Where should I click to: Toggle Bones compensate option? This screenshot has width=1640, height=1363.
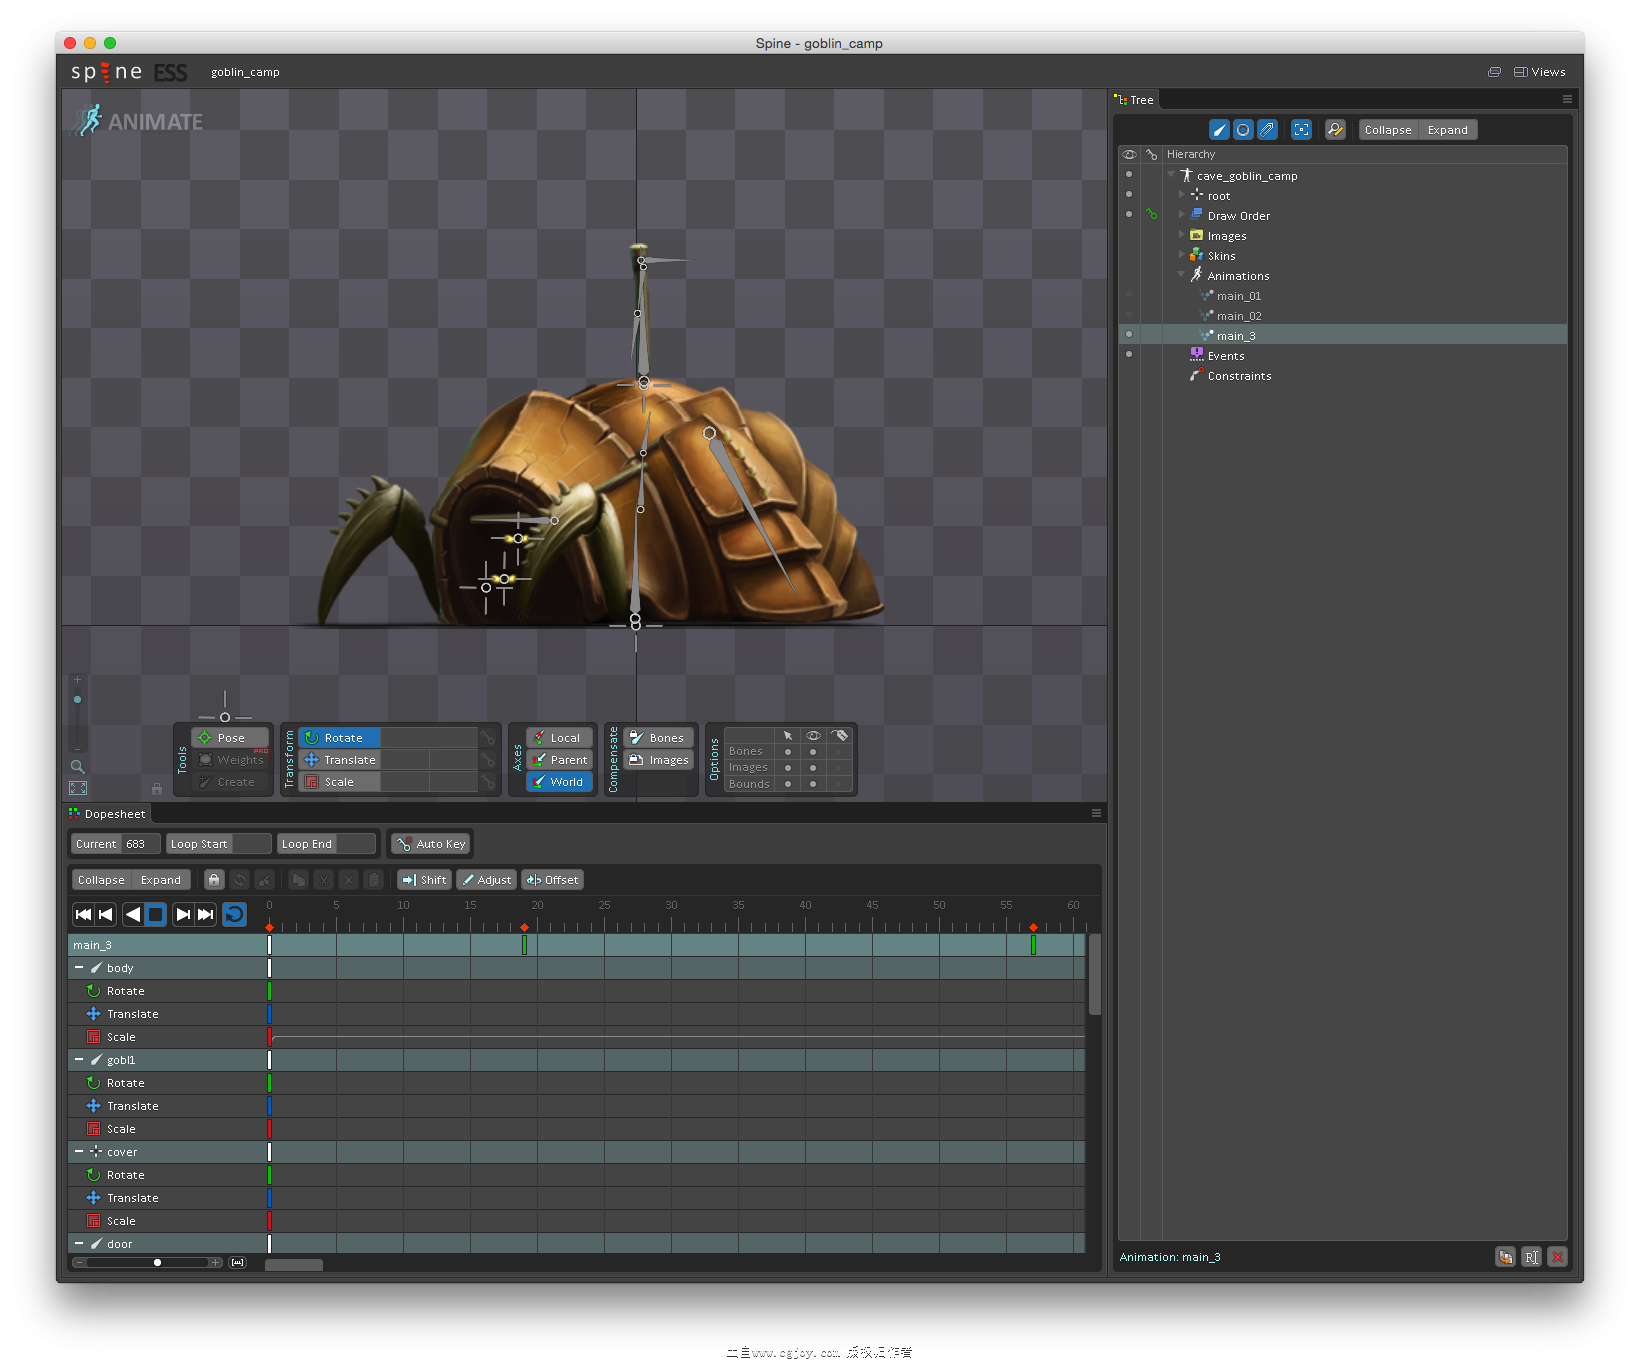coord(658,738)
